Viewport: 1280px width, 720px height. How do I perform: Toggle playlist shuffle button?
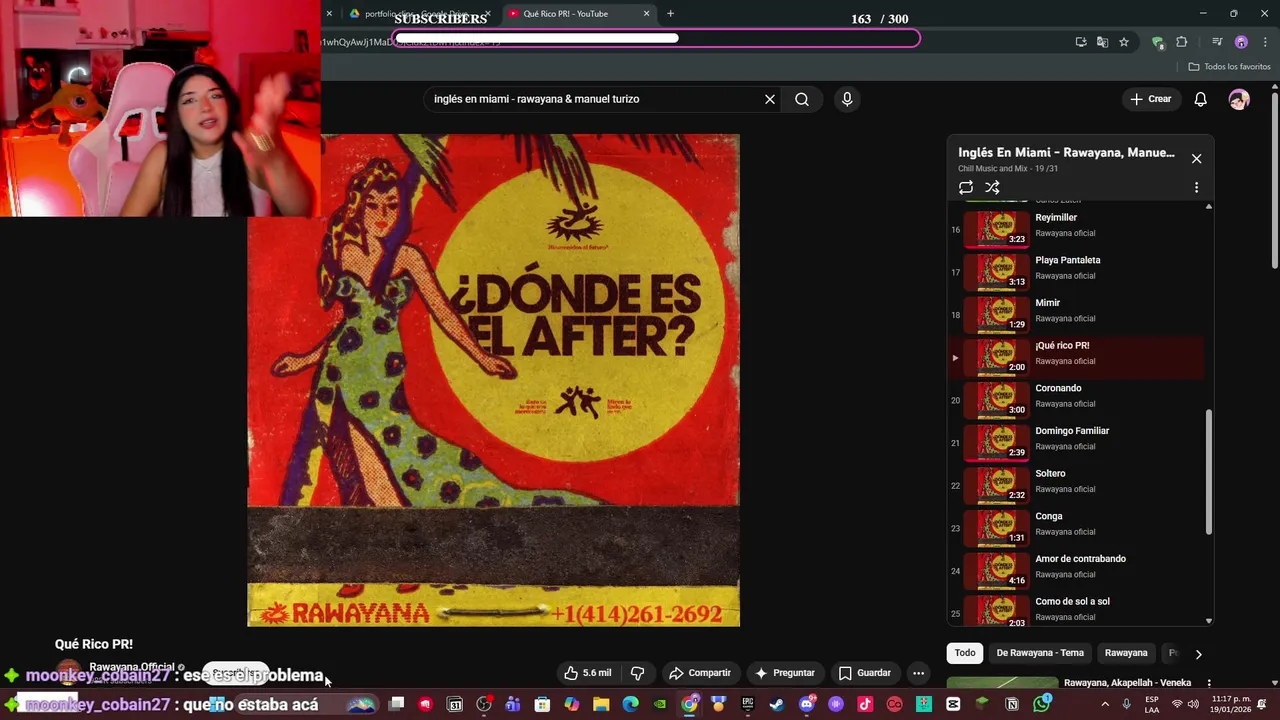[992, 187]
